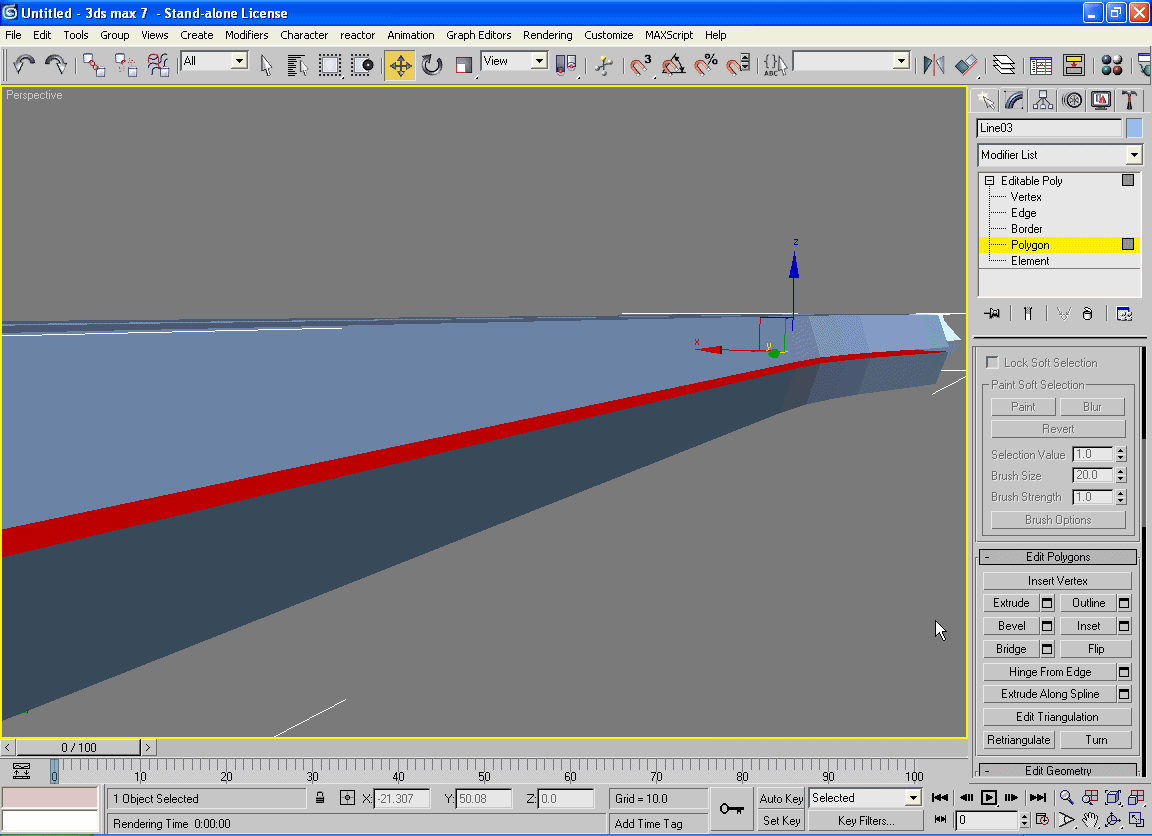
Task: Toggle the 3D Snaps magnet icon
Action: pyautogui.click(x=640, y=66)
